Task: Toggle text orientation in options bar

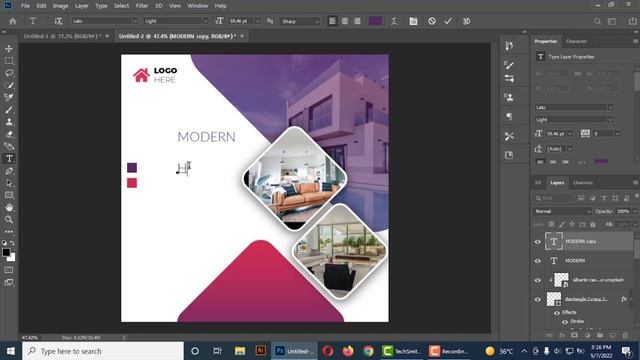Action: click(58, 21)
